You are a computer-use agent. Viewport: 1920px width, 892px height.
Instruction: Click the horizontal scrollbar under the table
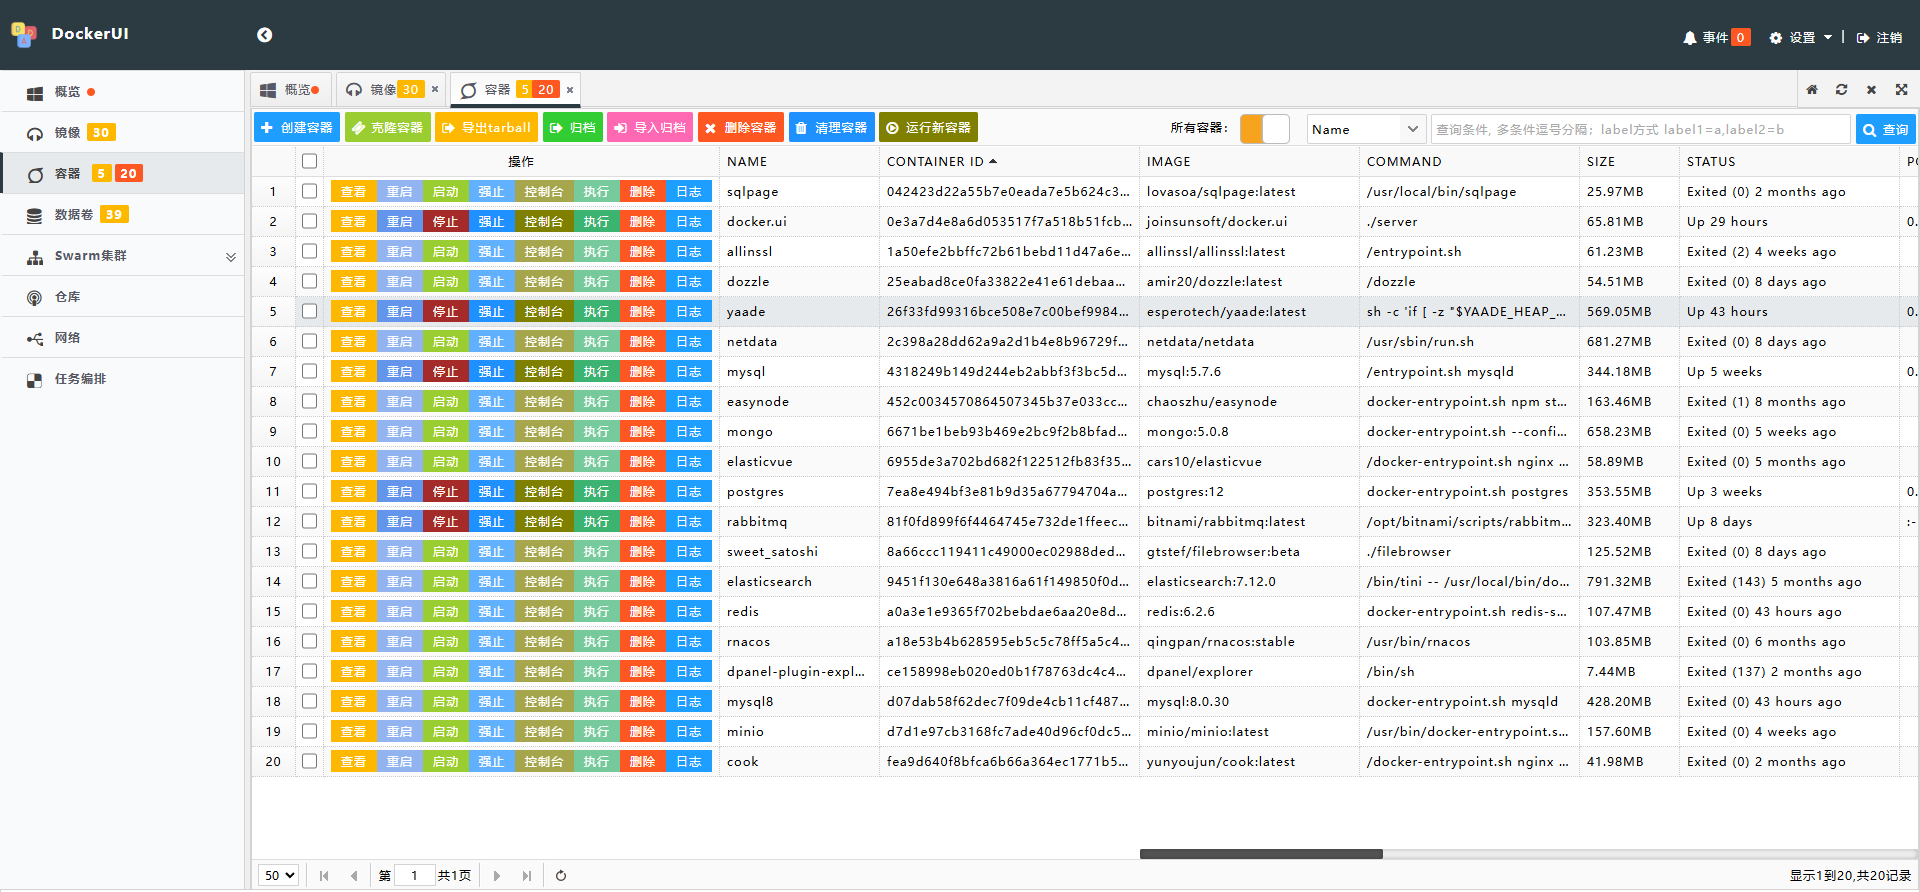[x=1261, y=854]
